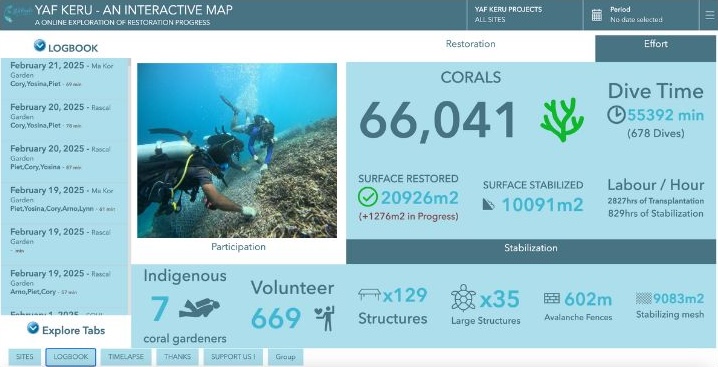Click the Group button

(286, 357)
